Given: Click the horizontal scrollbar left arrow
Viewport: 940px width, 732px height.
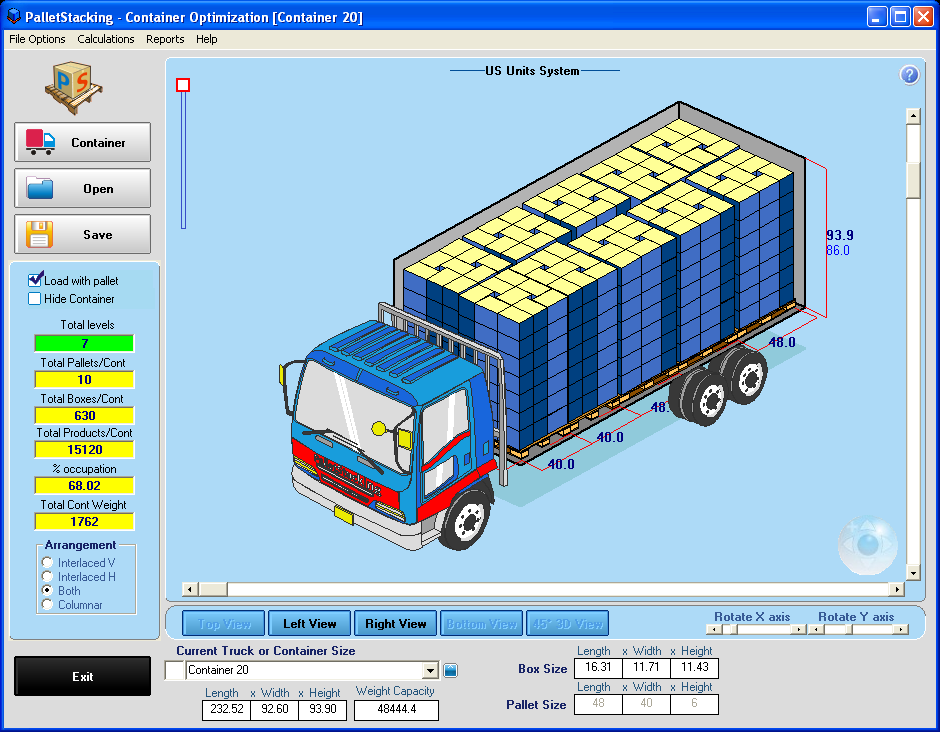Looking at the screenshot, I should click(x=190, y=589).
